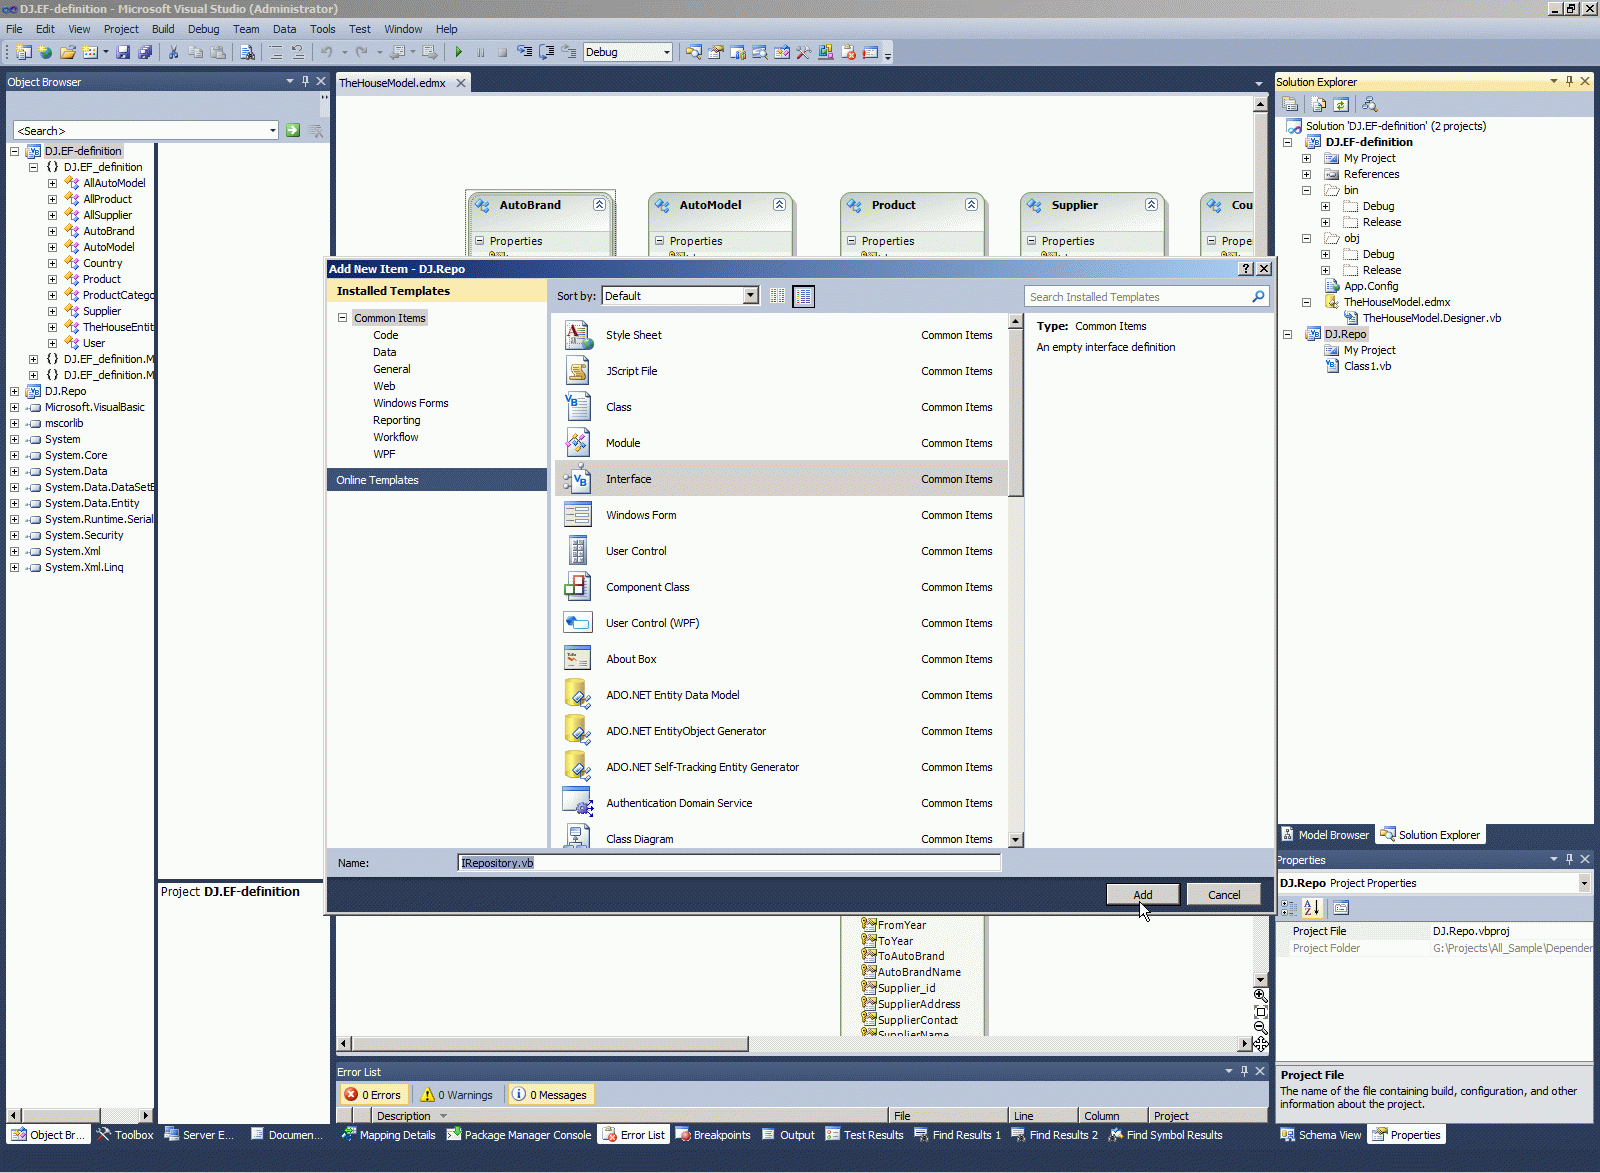This screenshot has height=1173, width=1600.
Task: Click the small icons view button in dialog
Action: click(778, 296)
